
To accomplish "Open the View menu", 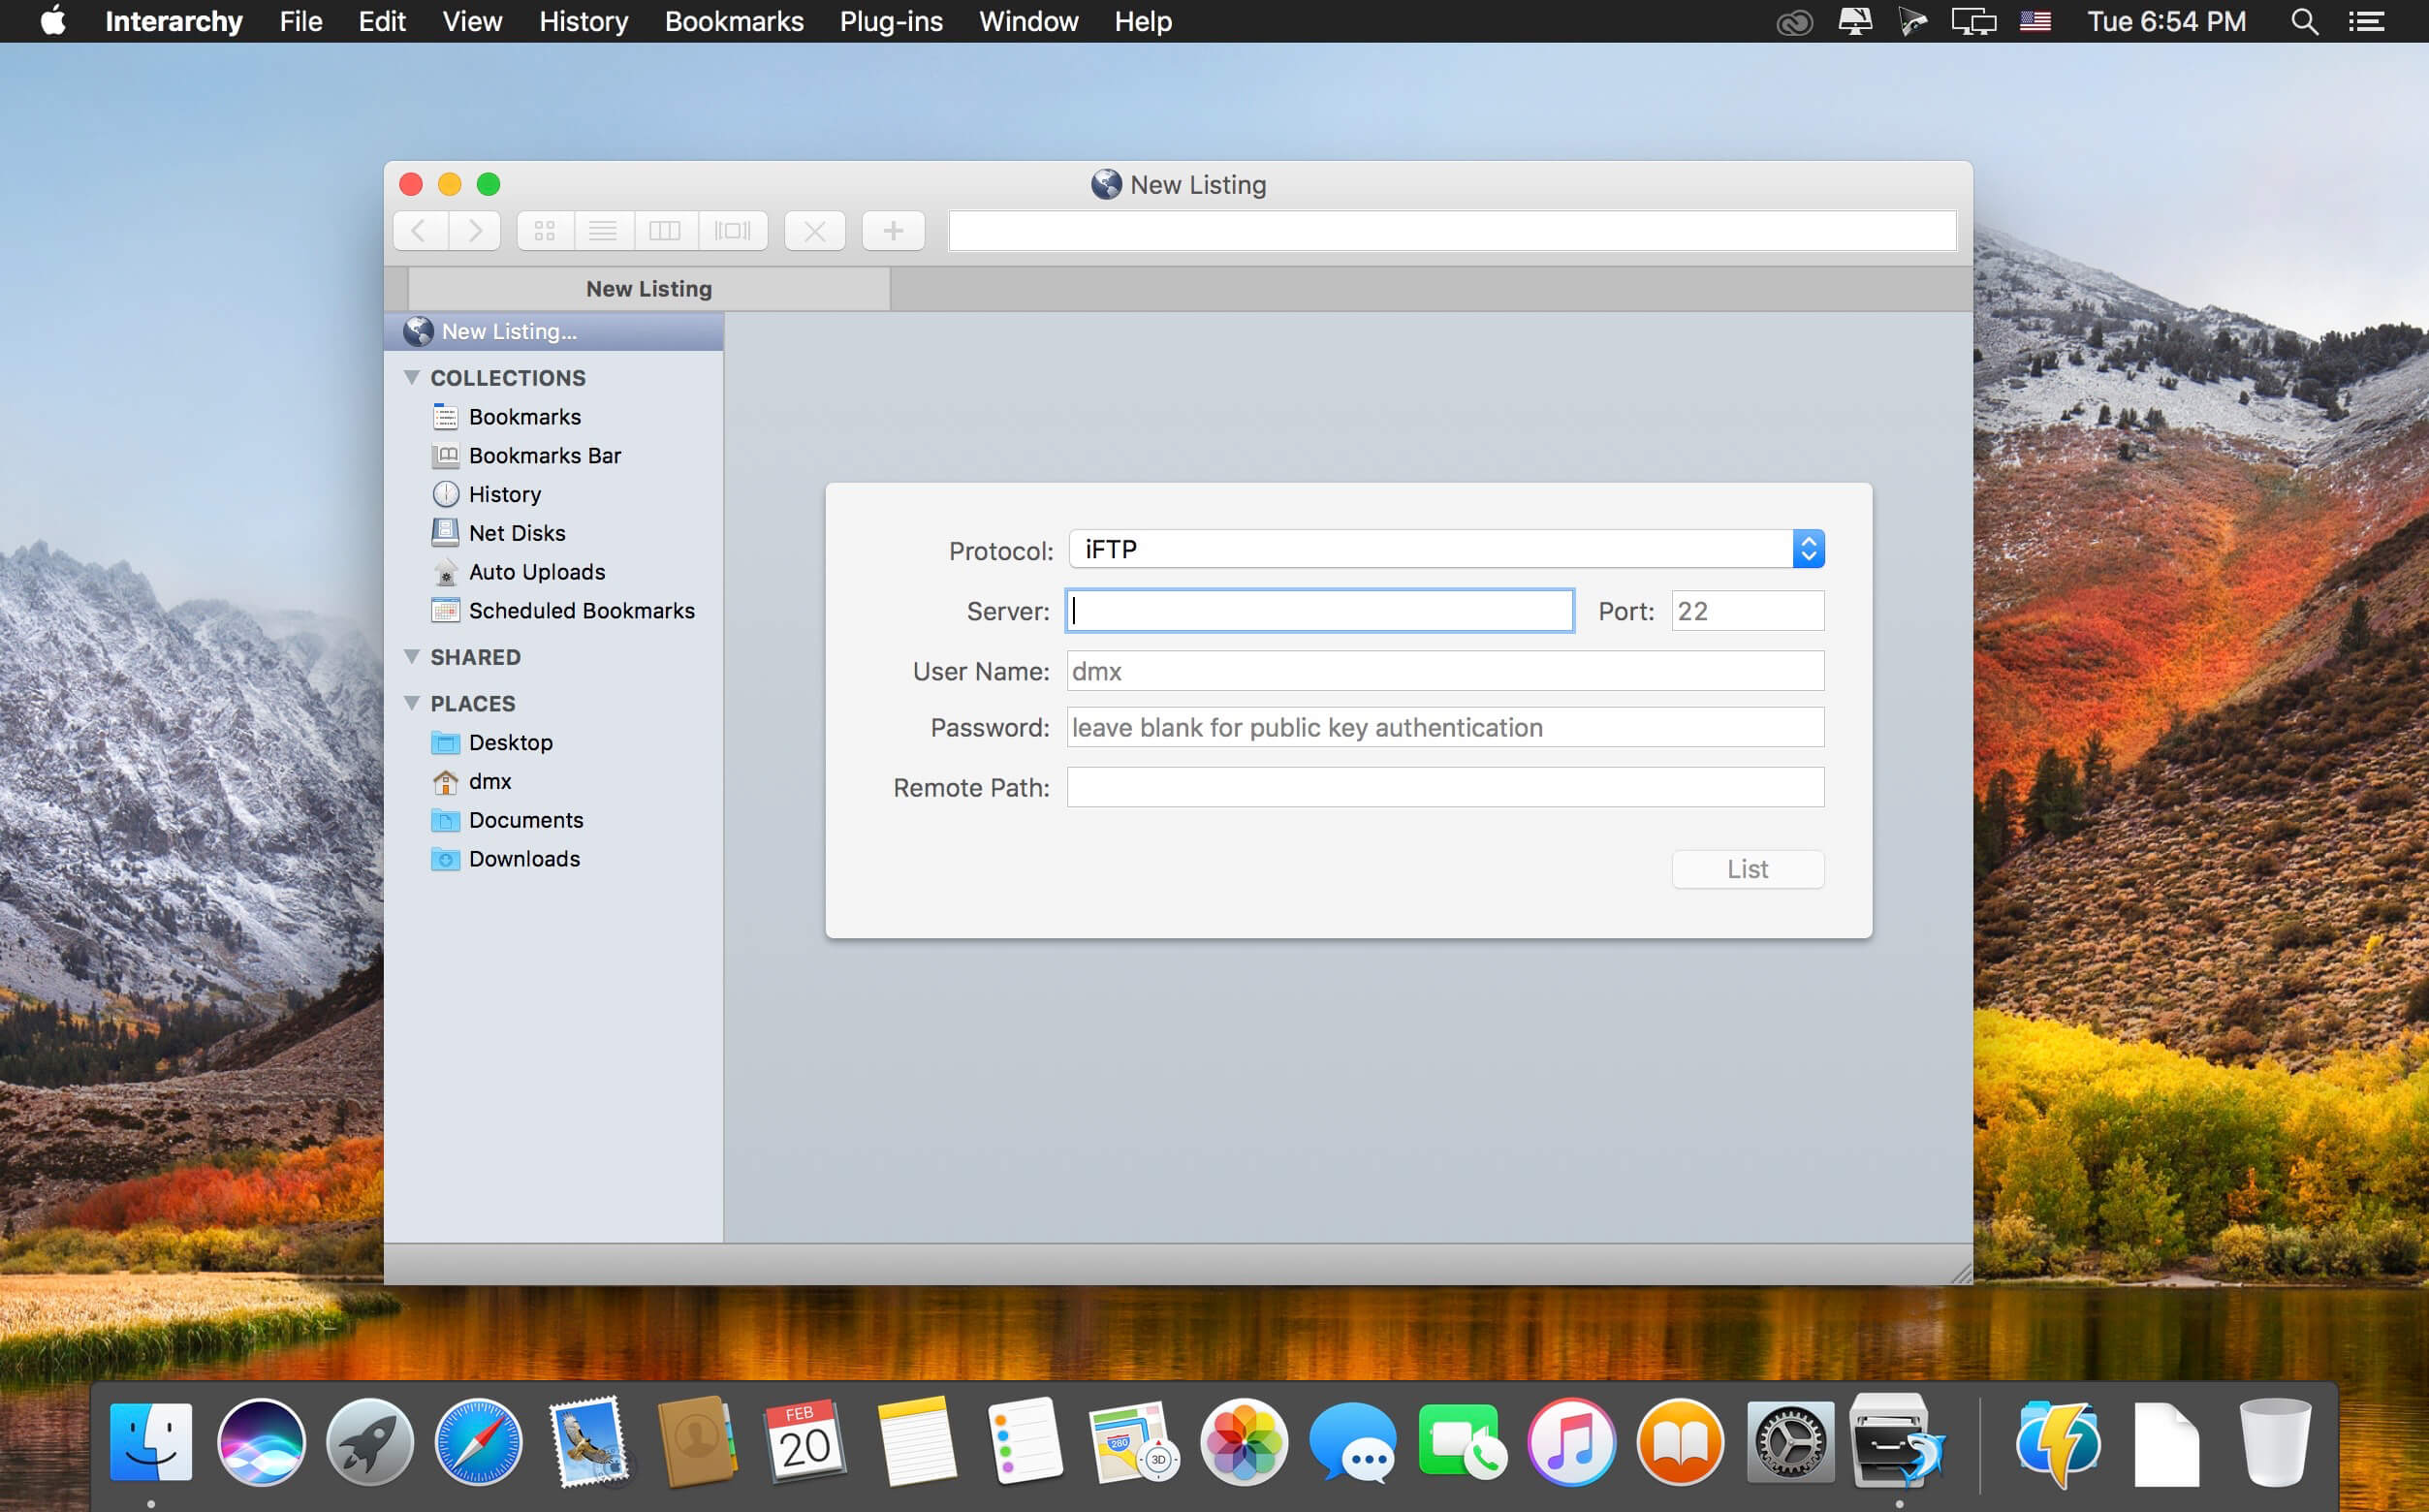I will pos(472,21).
